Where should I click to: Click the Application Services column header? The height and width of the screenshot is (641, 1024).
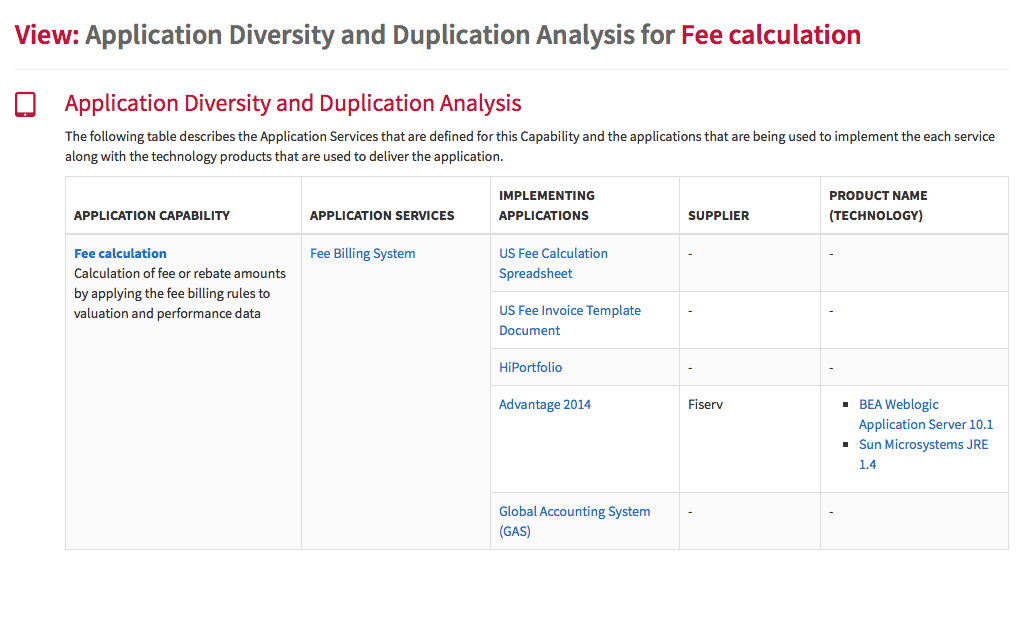pos(381,215)
